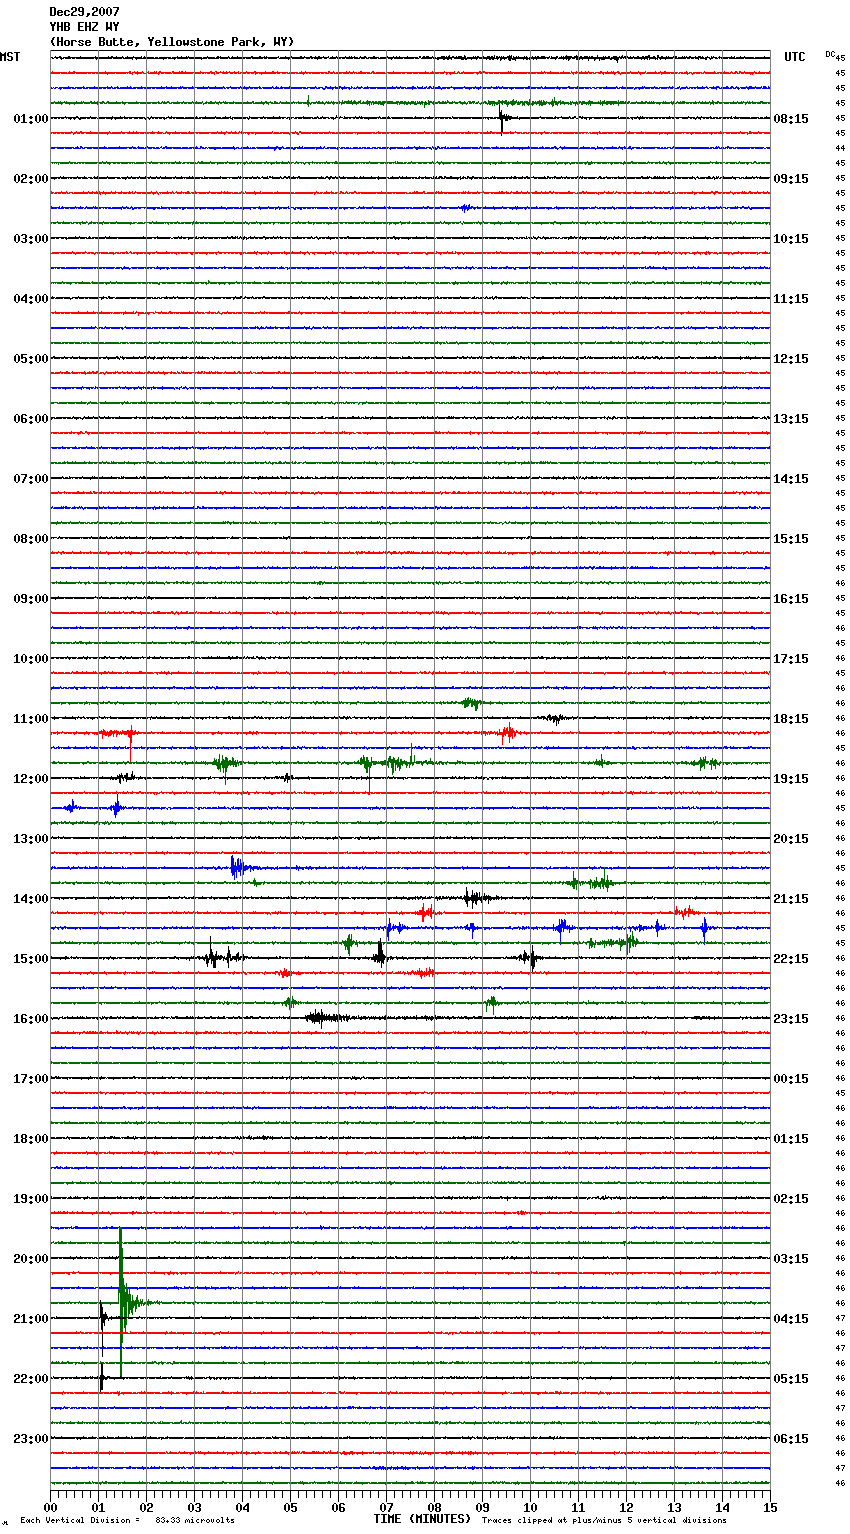The height and width of the screenshot is (1534, 850).
Task: Click the 22:15 UTC time label
Action: pyautogui.click(x=791, y=959)
